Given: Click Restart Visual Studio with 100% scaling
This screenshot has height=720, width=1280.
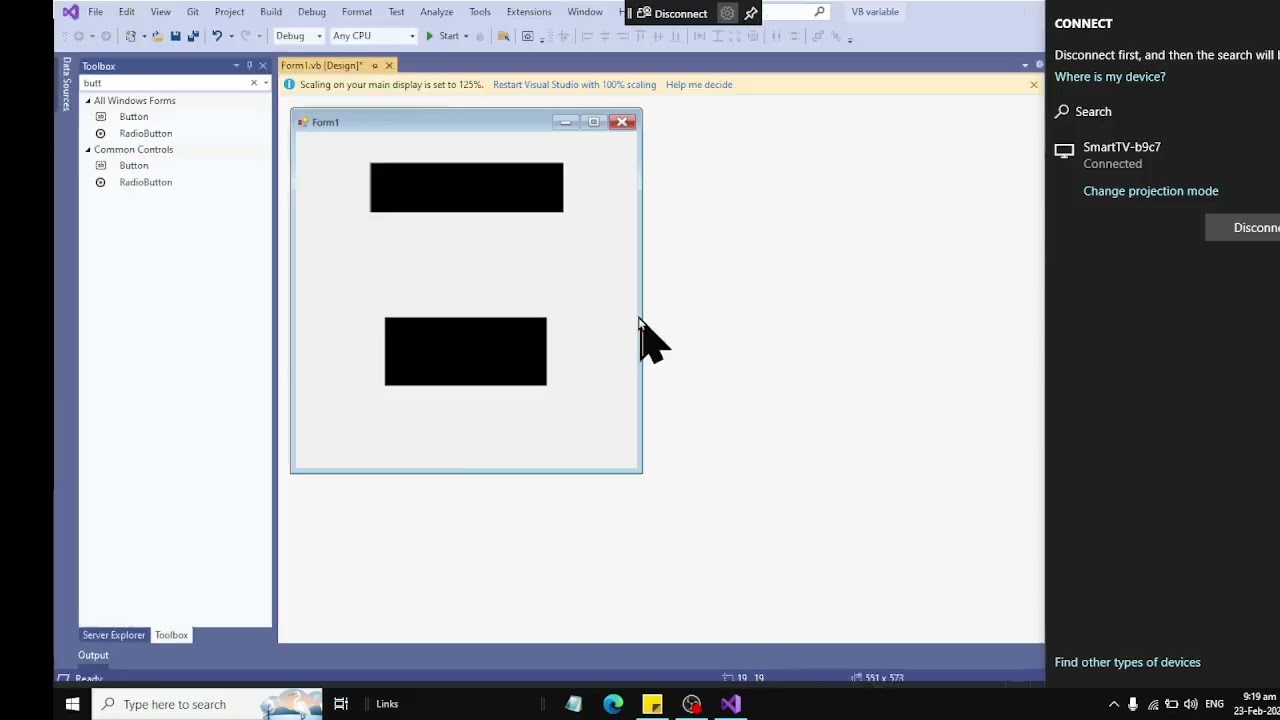Looking at the screenshot, I should click(574, 85).
